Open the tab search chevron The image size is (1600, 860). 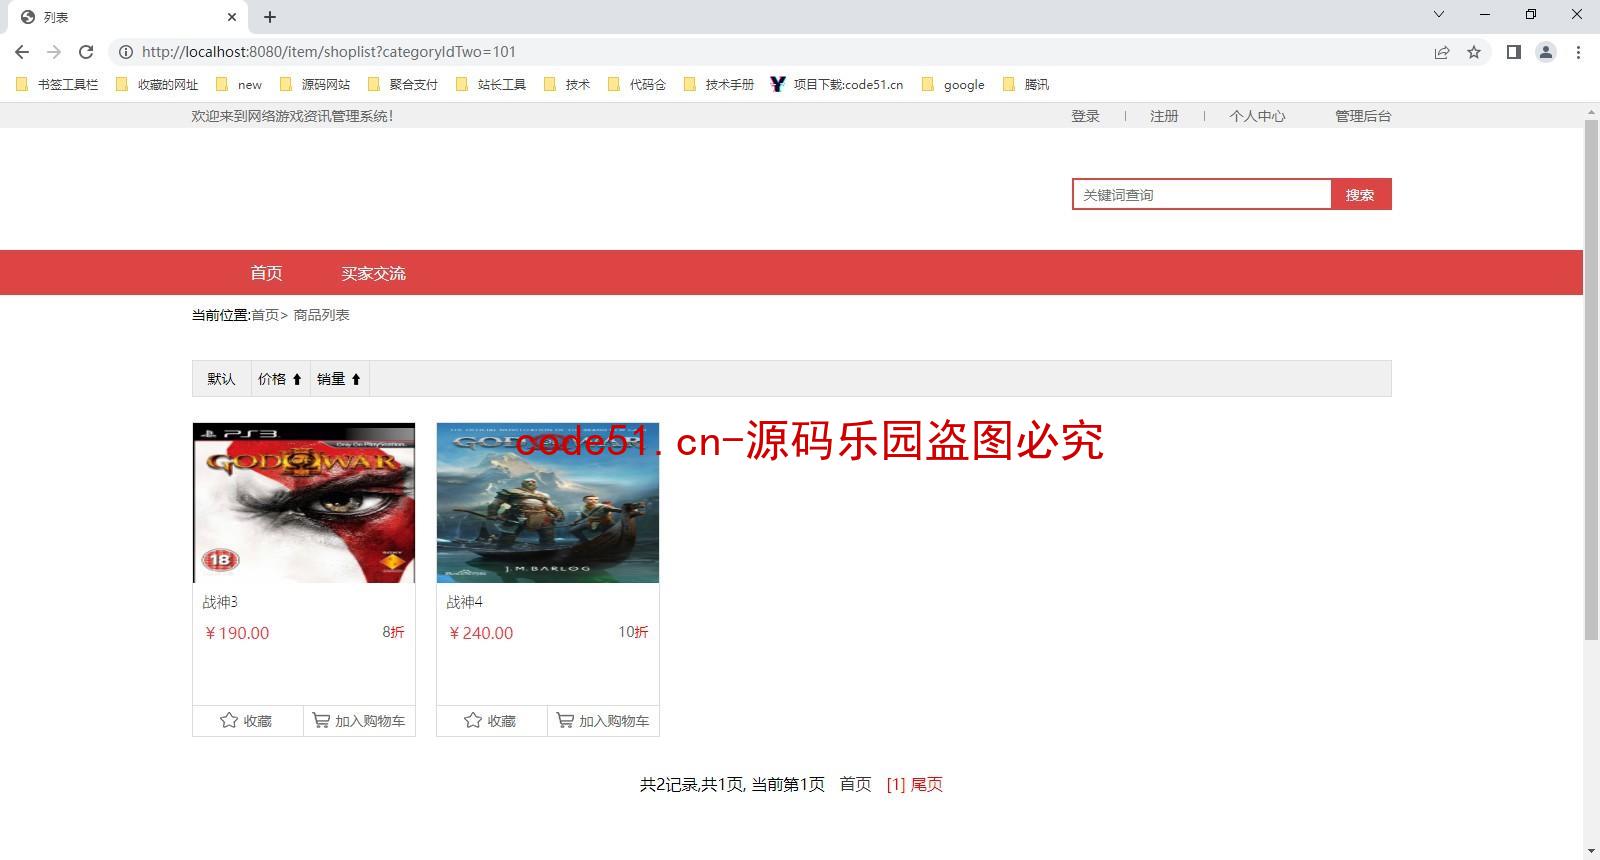pyautogui.click(x=1439, y=15)
